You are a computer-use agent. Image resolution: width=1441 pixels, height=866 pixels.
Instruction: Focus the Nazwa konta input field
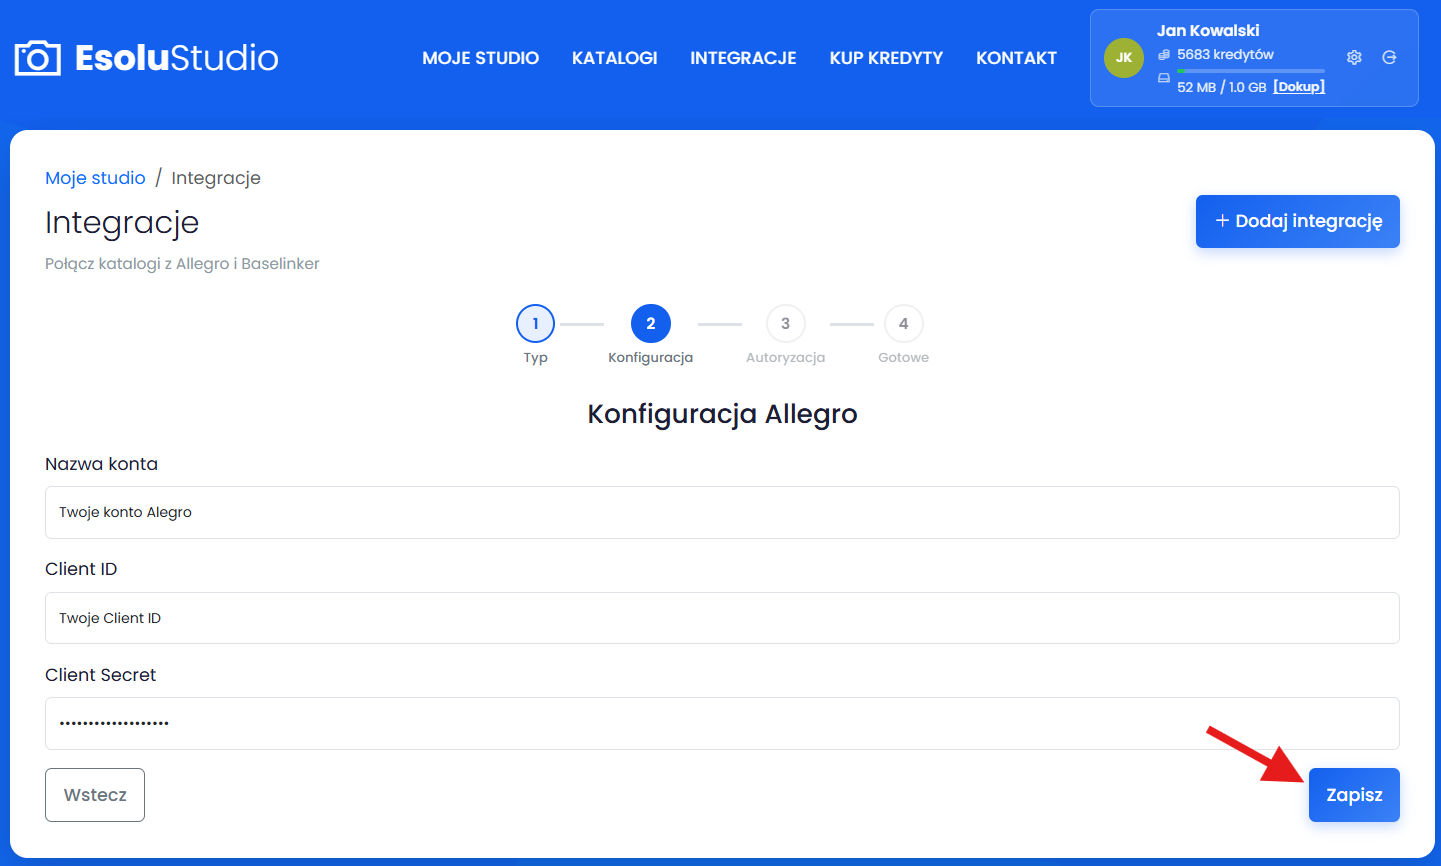[722, 512]
